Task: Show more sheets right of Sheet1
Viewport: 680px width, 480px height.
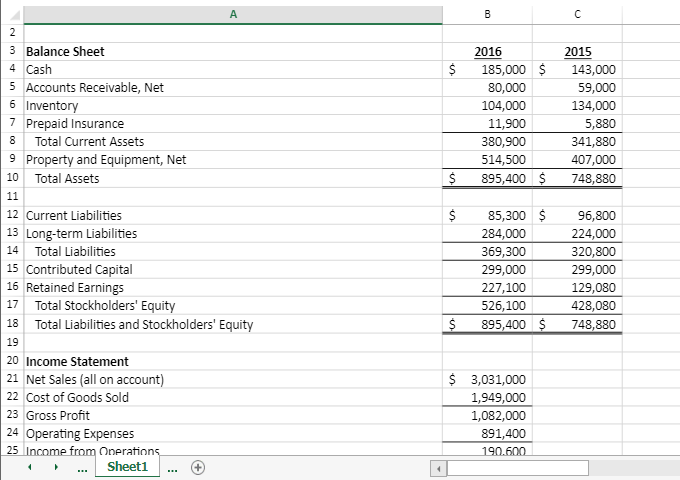Action: tap(172, 468)
